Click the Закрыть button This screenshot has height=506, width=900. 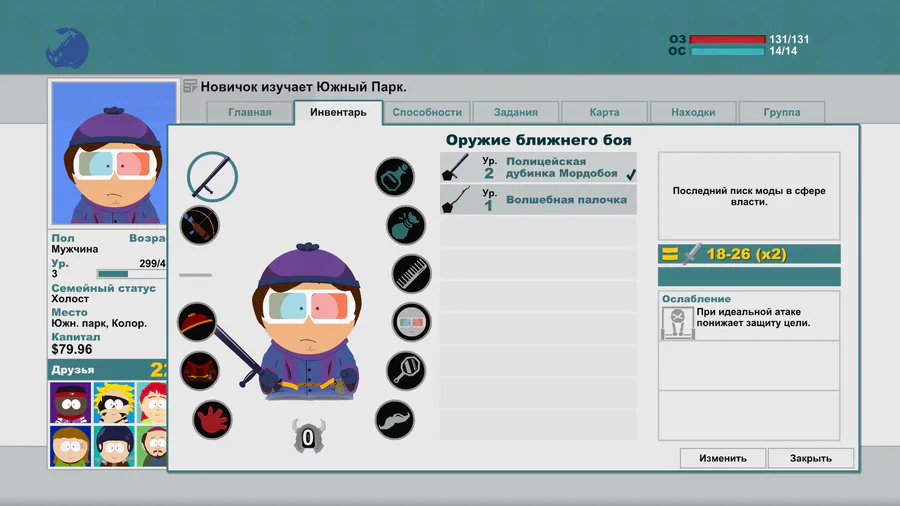[810, 458]
